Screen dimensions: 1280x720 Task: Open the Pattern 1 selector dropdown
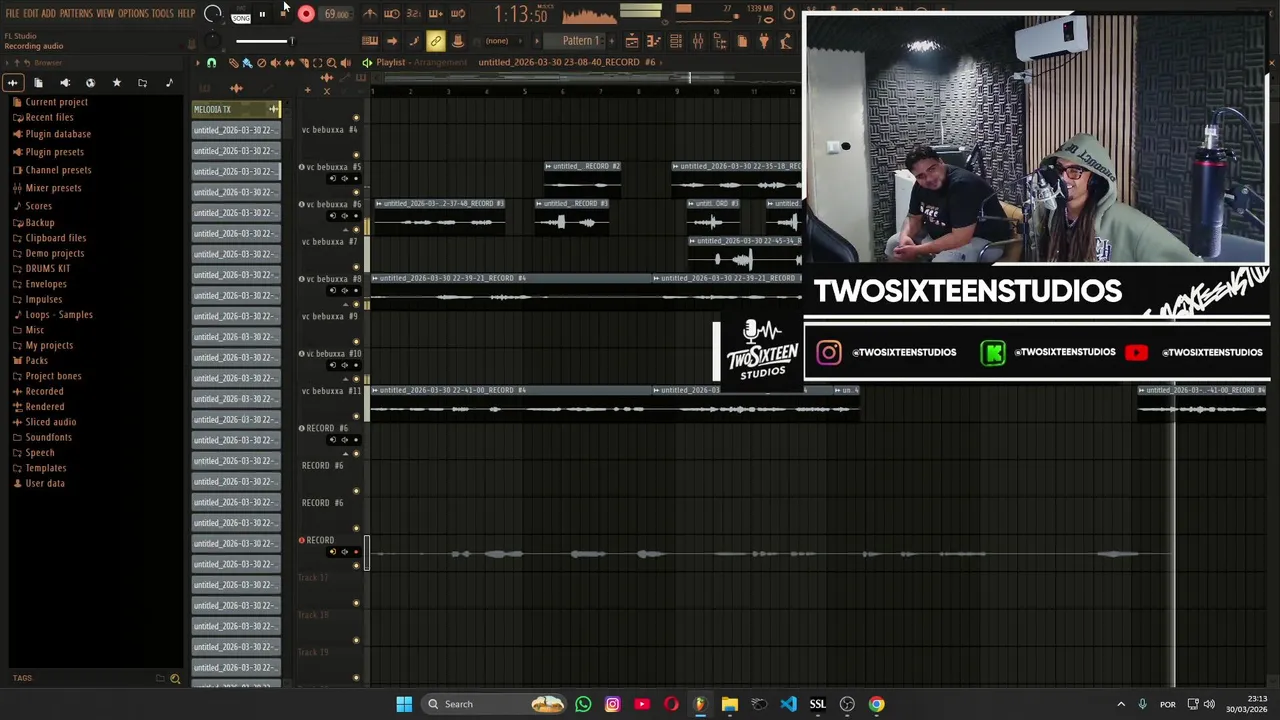580,41
